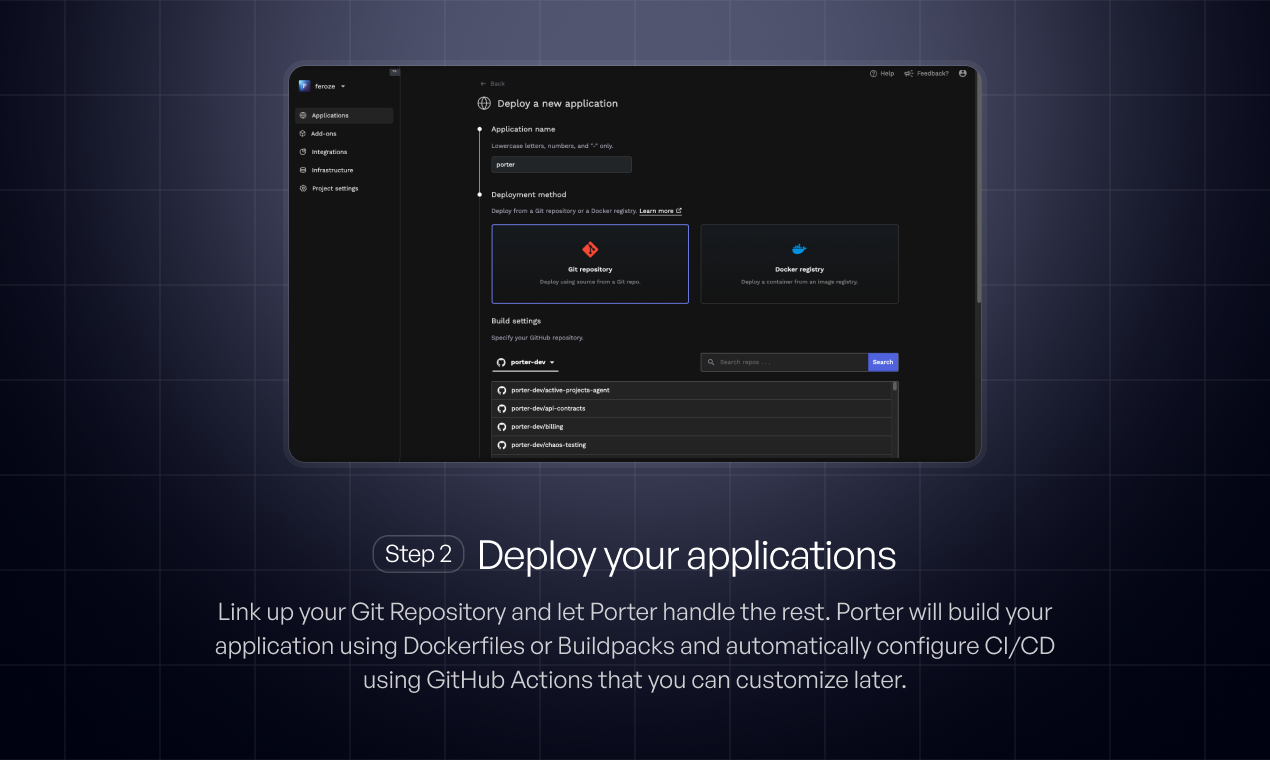This screenshot has width=1270, height=760.
Task: Select porter-dev/billing repo row
Action: (x=692, y=426)
